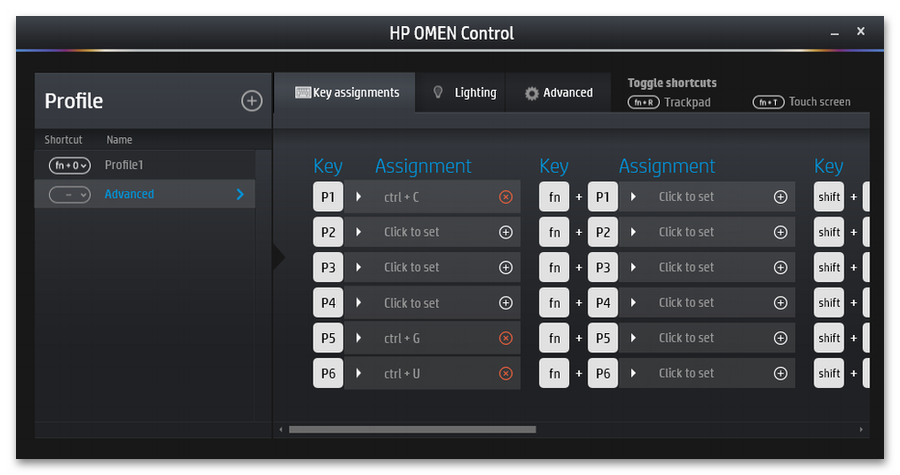The width and height of the screenshot is (900, 475).
Task: Expand P1 assignment arrow
Action: tap(359, 197)
